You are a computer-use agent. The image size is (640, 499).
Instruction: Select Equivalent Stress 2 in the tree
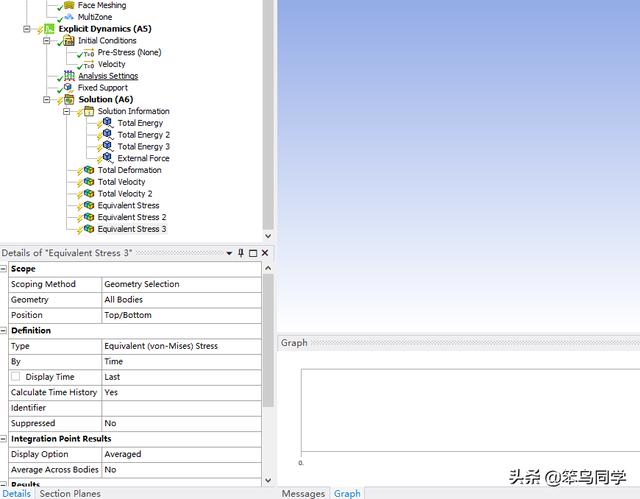(131, 217)
